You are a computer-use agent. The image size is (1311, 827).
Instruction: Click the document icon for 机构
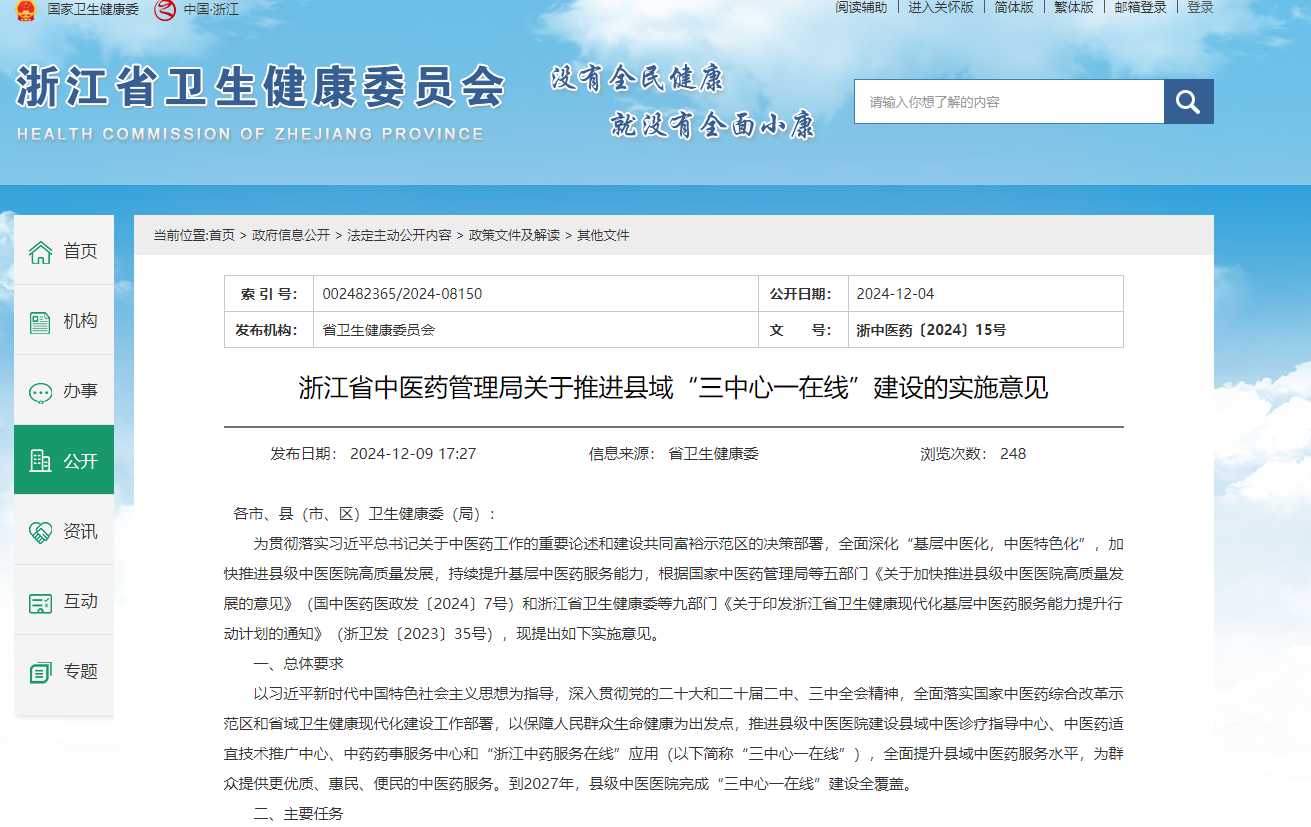pos(40,322)
